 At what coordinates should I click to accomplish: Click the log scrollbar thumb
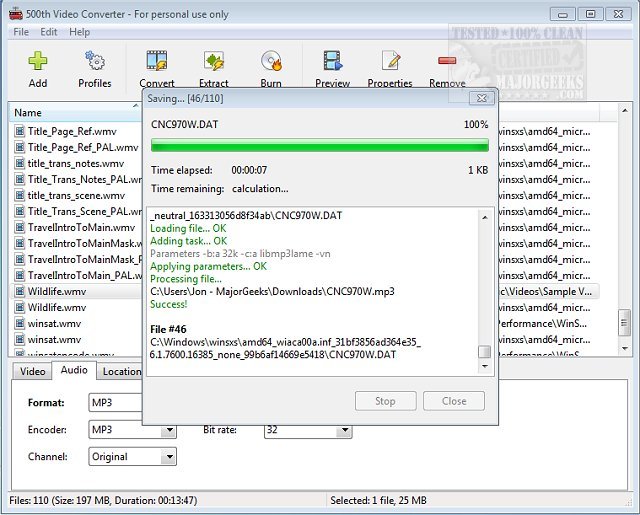(x=484, y=351)
